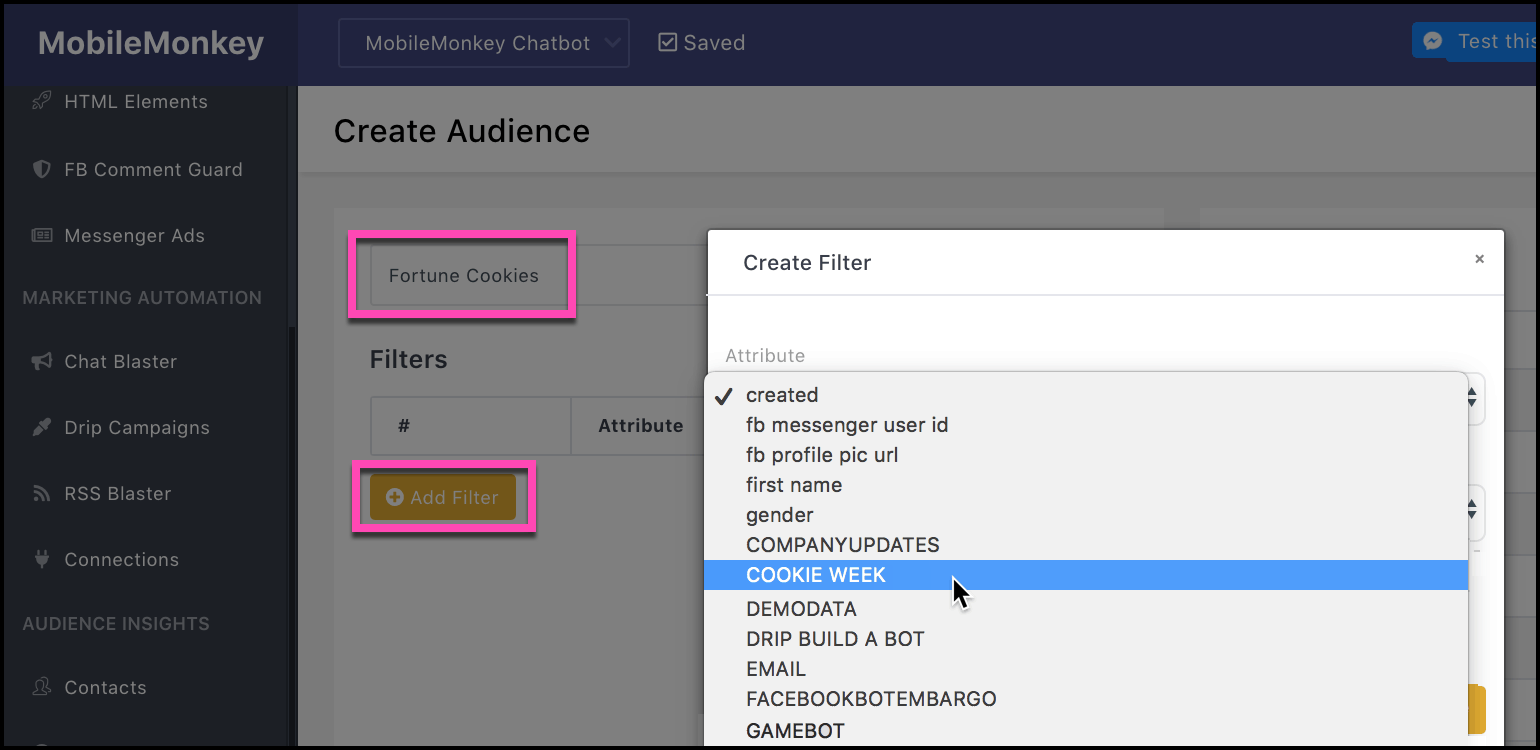Choose GAMEBOT from the list
Screen dimensions: 1540x750
tap(1086, 730)
